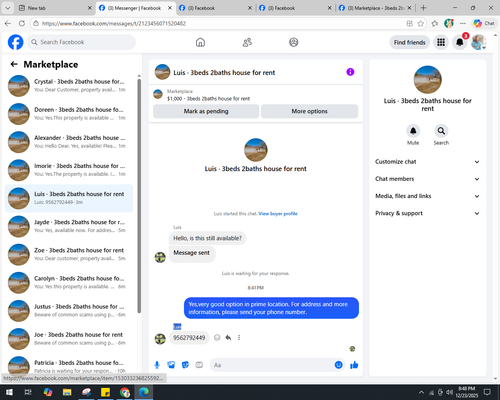Open Crystal's conversation
The height and width of the screenshot is (400, 500).
tap(69, 86)
